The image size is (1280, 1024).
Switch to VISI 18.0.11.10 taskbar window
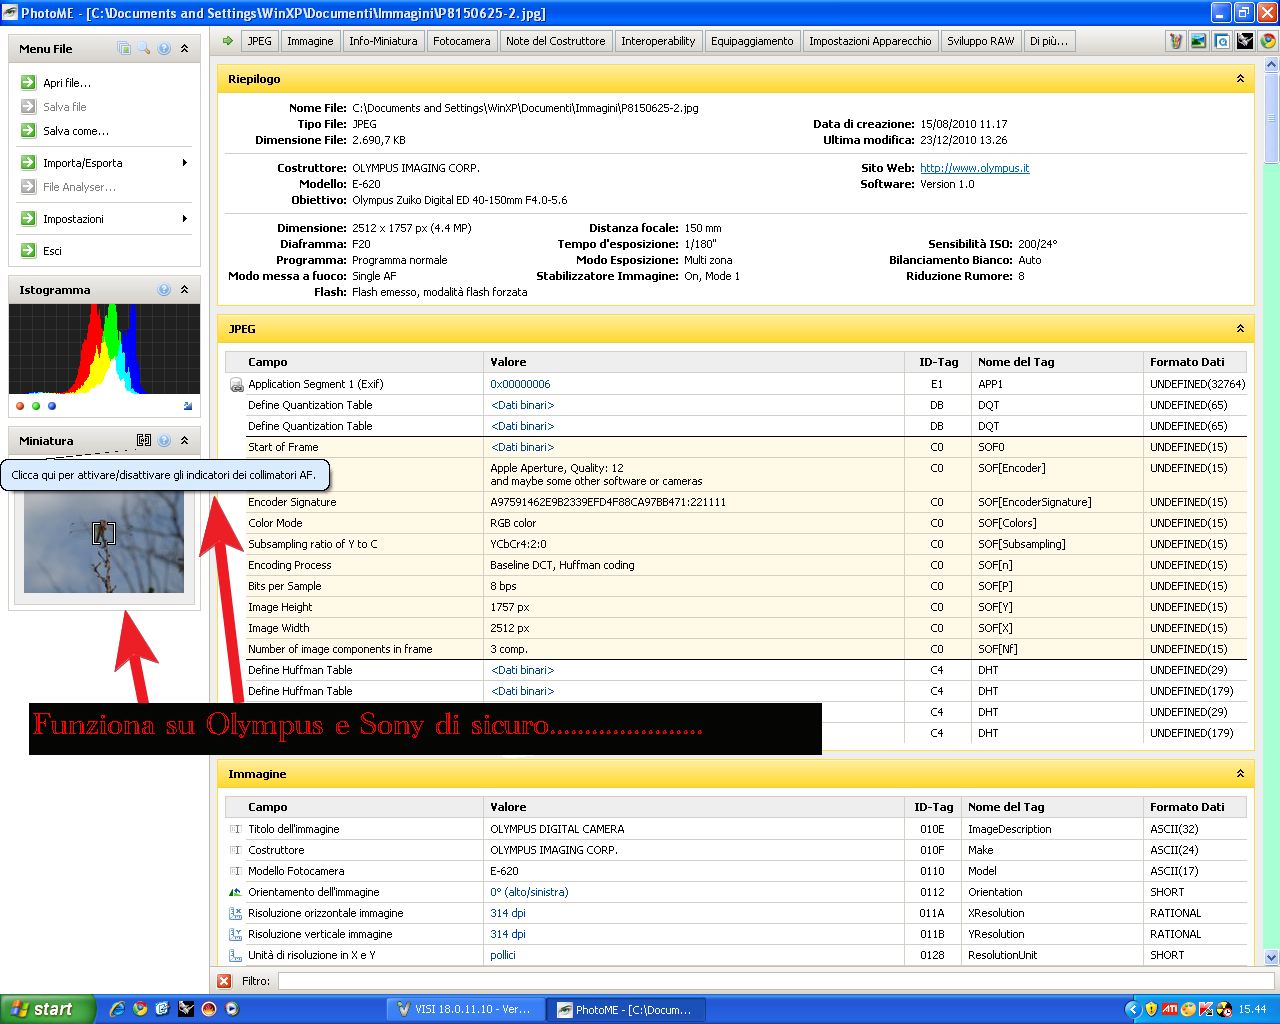tap(466, 1009)
